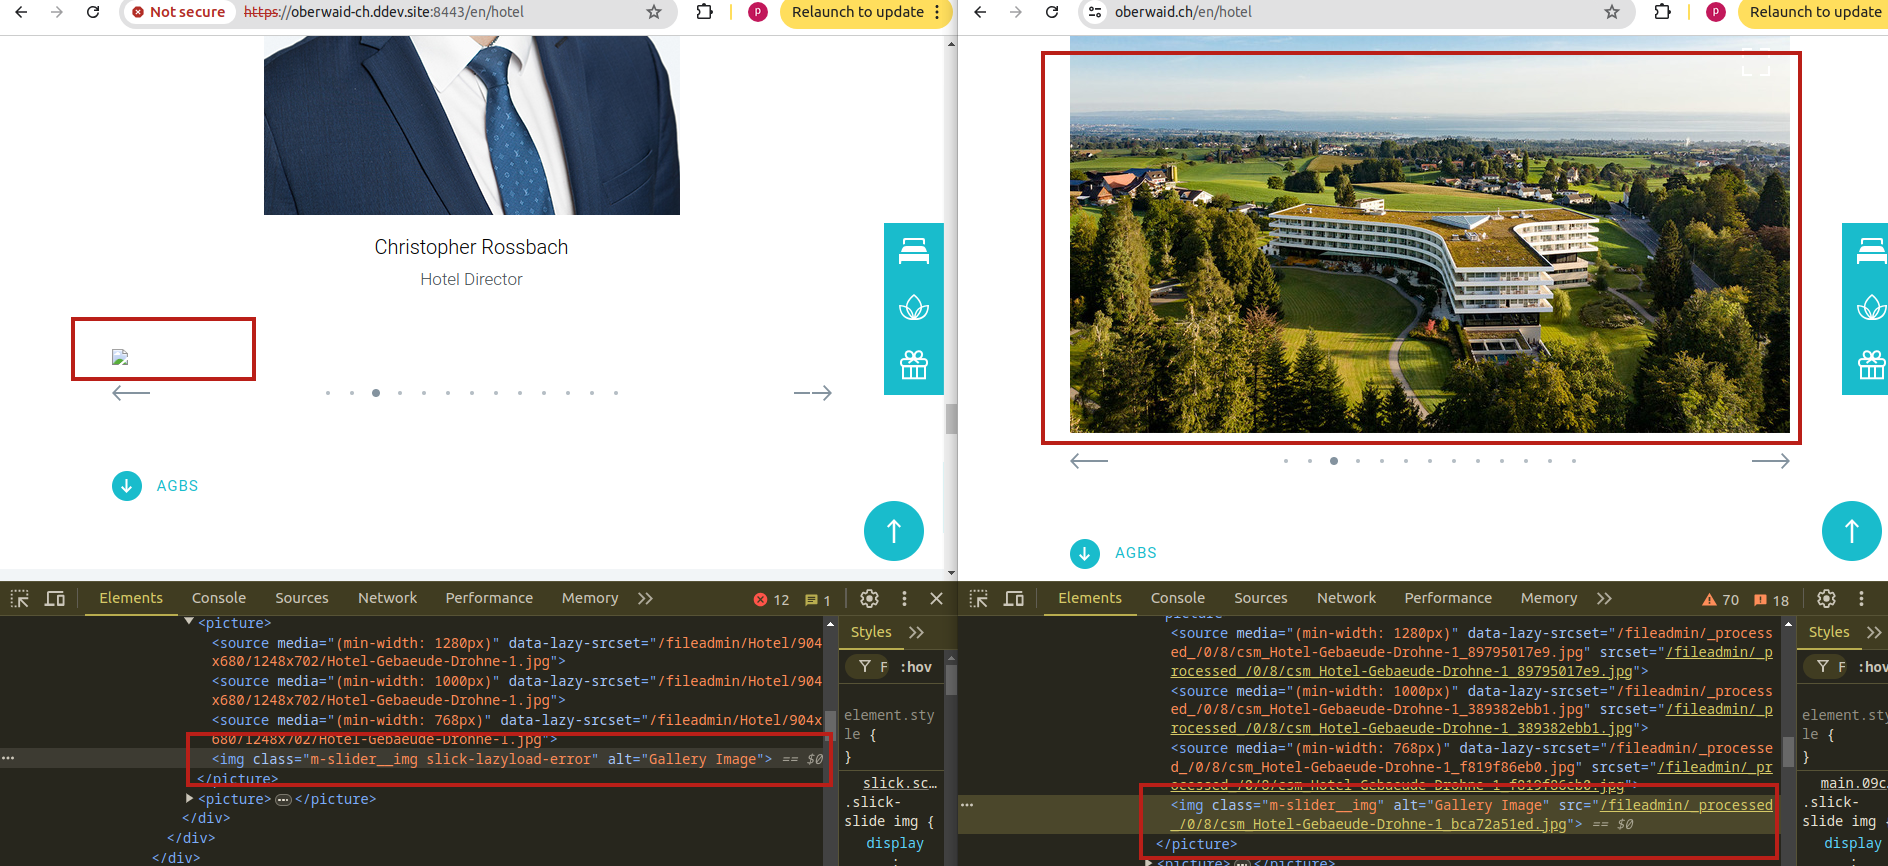Open the Memory tab in right DevTools
This screenshot has width=1888, height=866.
[x=1549, y=598]
